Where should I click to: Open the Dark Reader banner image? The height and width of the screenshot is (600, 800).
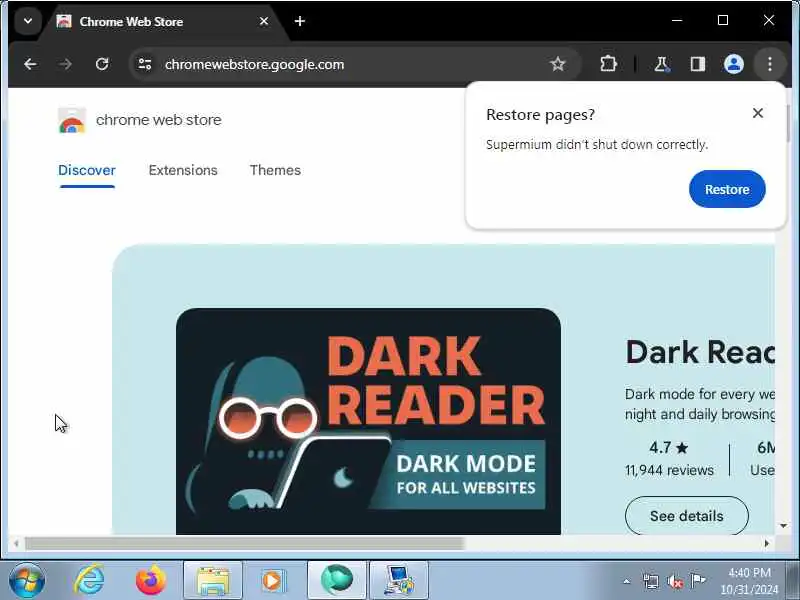point(368,421)
